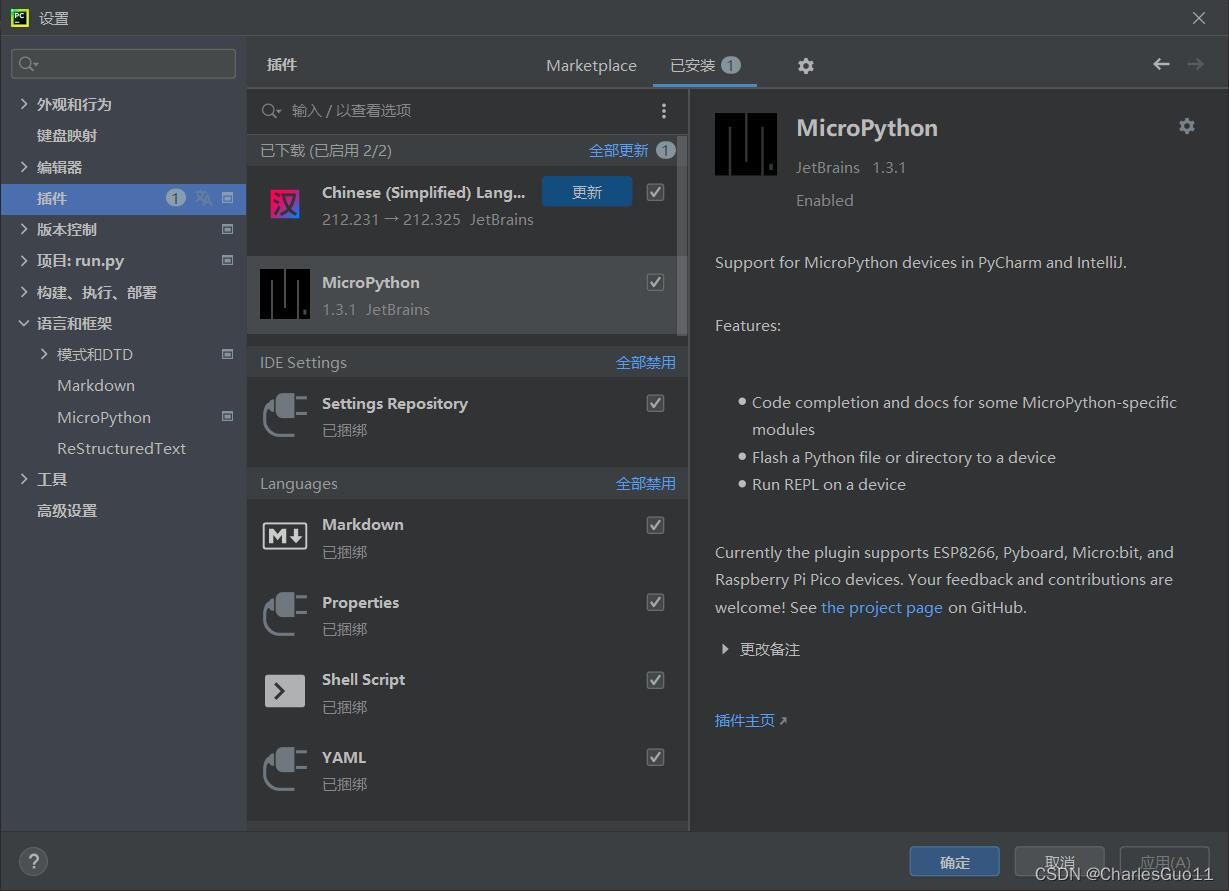Screen dimensions: 1229x891
Task: Click the YAML plugin icon
Action: pyautogui.click(x=285, y=769)
